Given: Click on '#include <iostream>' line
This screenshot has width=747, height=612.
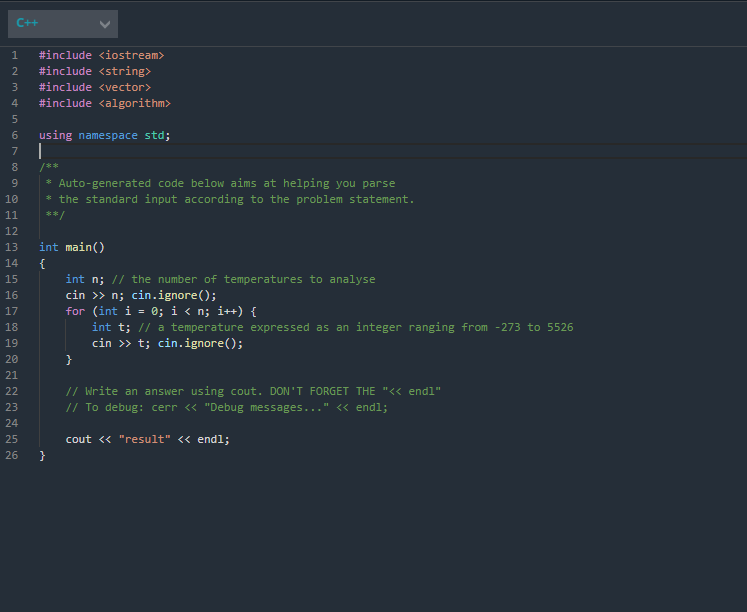Looking at the screenshot, I should click(x=101, y=55).
